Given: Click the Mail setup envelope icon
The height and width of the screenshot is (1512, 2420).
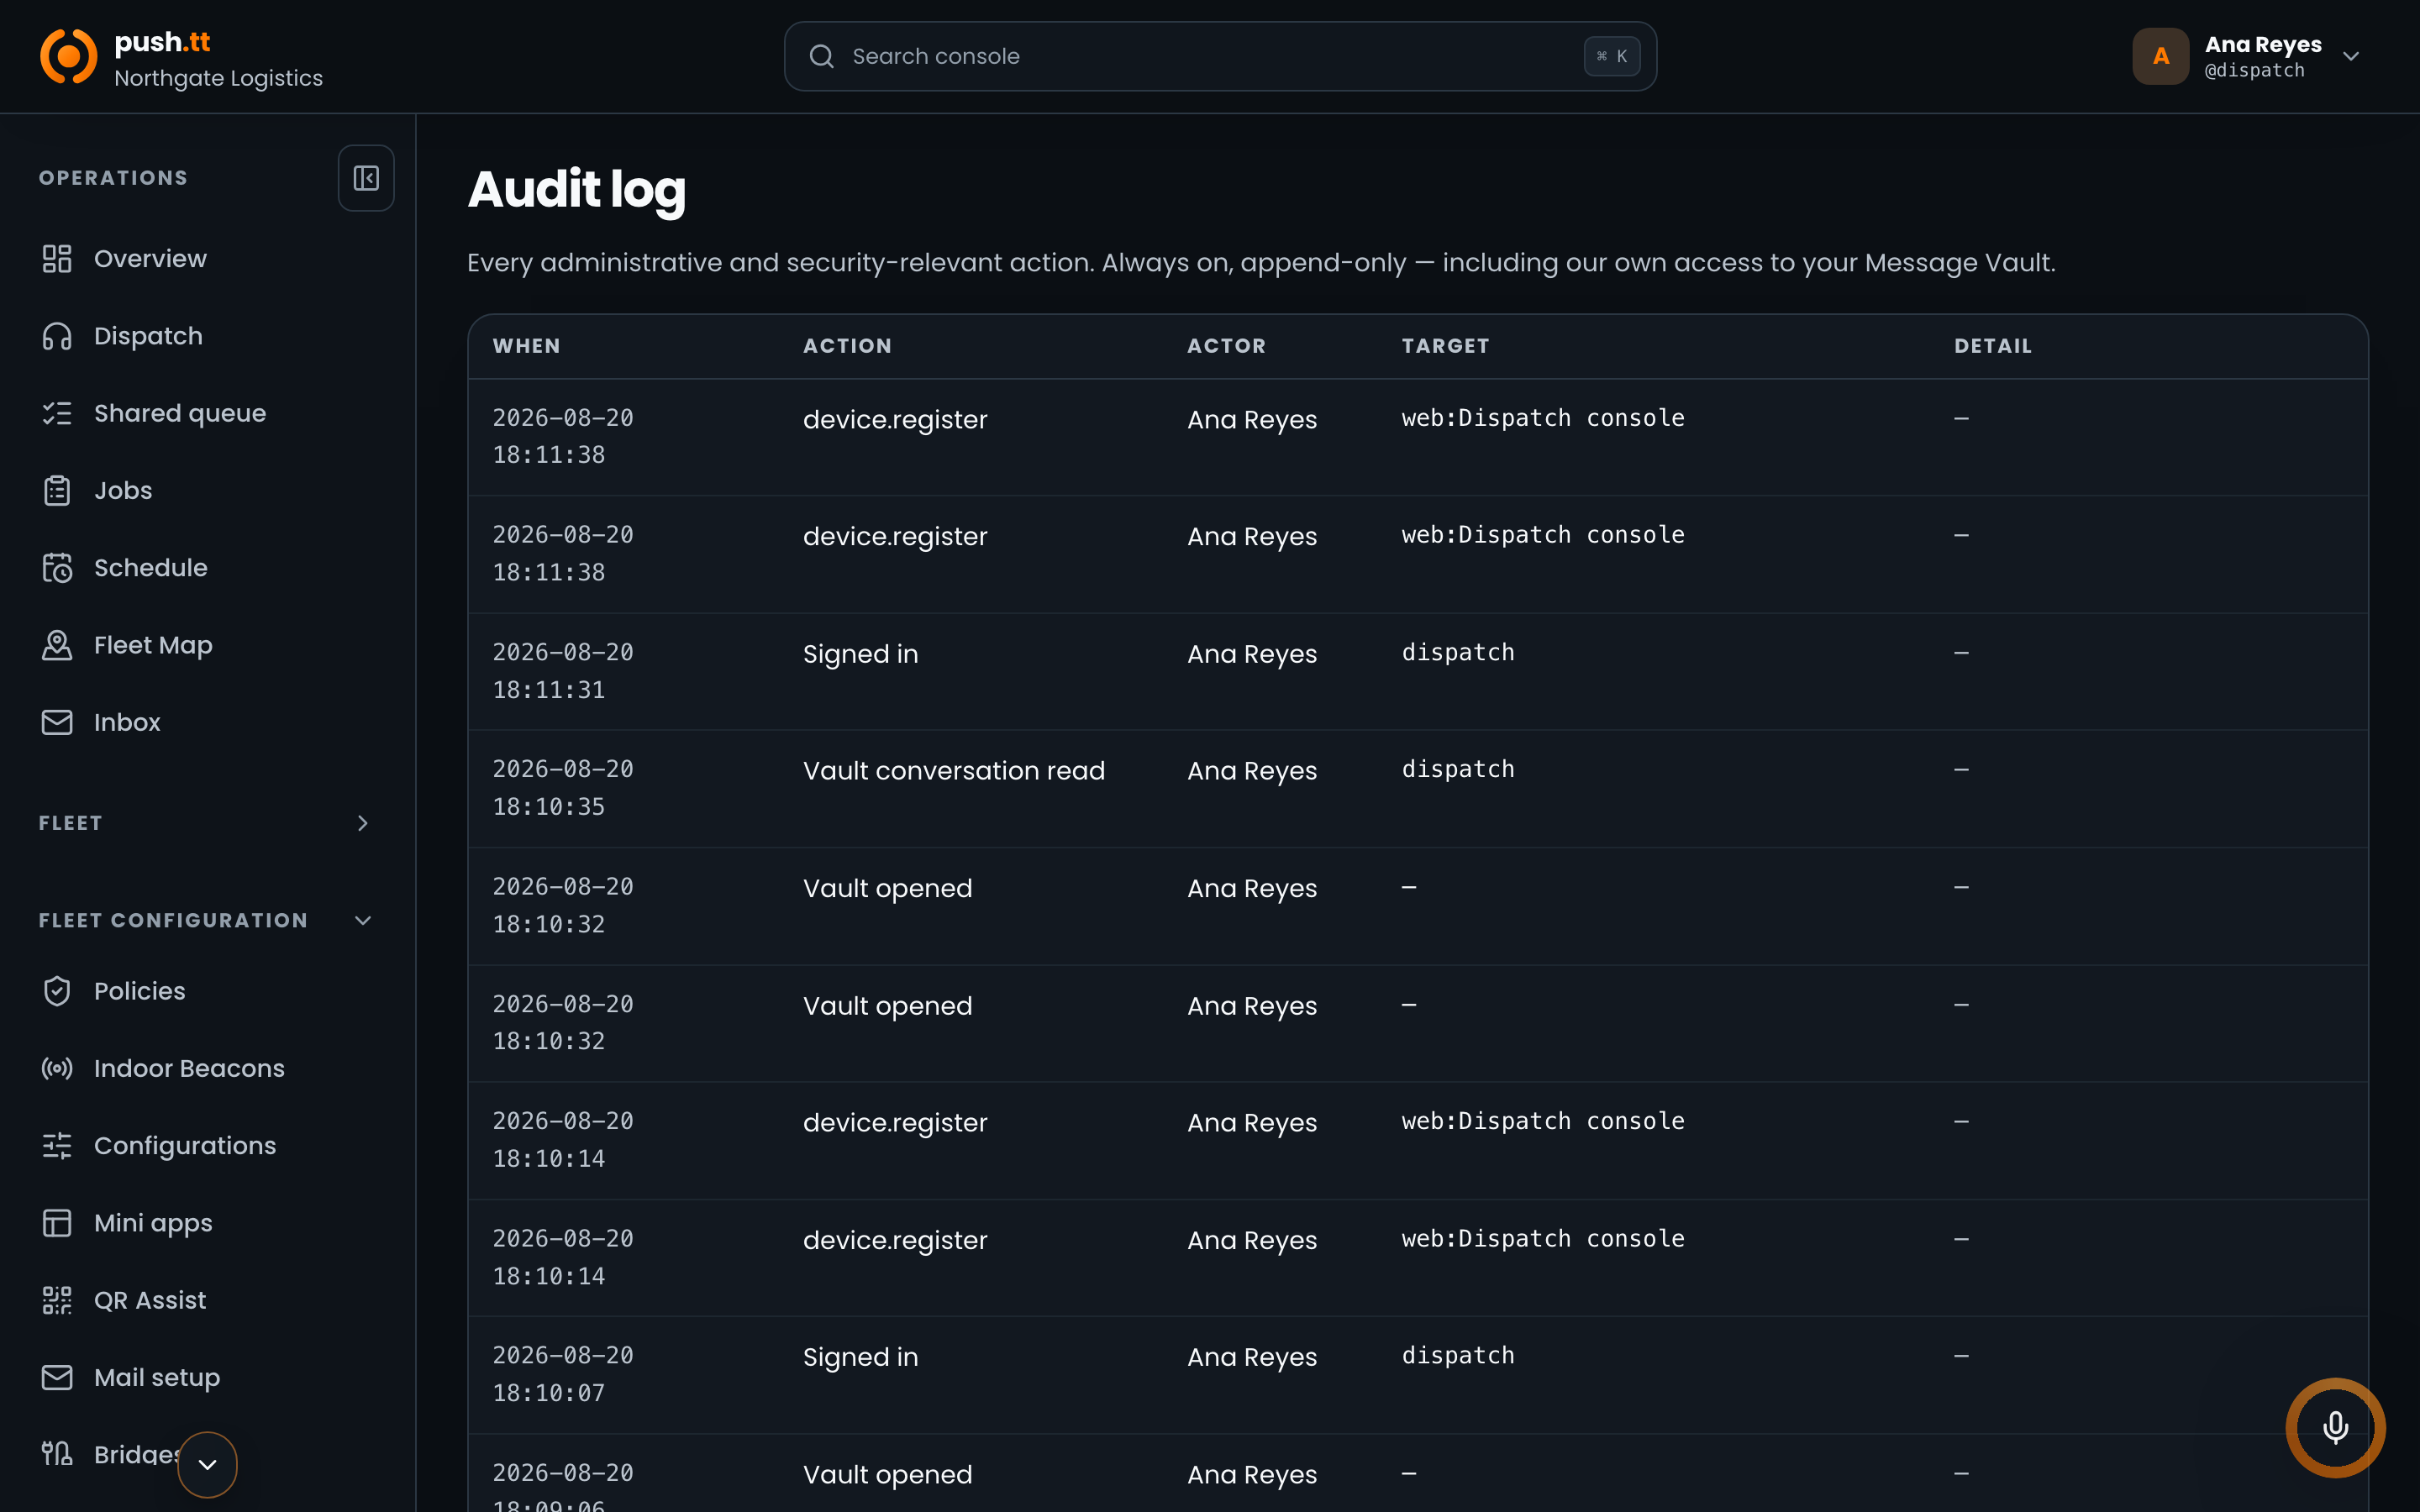Looking at the screenshot, I should 57,1377.
